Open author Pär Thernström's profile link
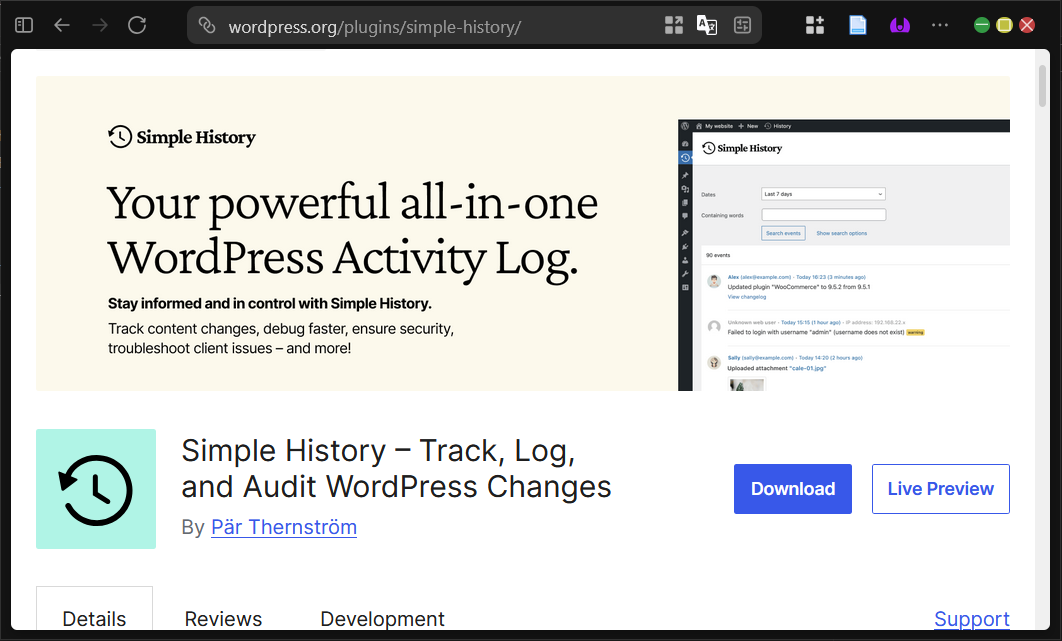 point(284,527)
